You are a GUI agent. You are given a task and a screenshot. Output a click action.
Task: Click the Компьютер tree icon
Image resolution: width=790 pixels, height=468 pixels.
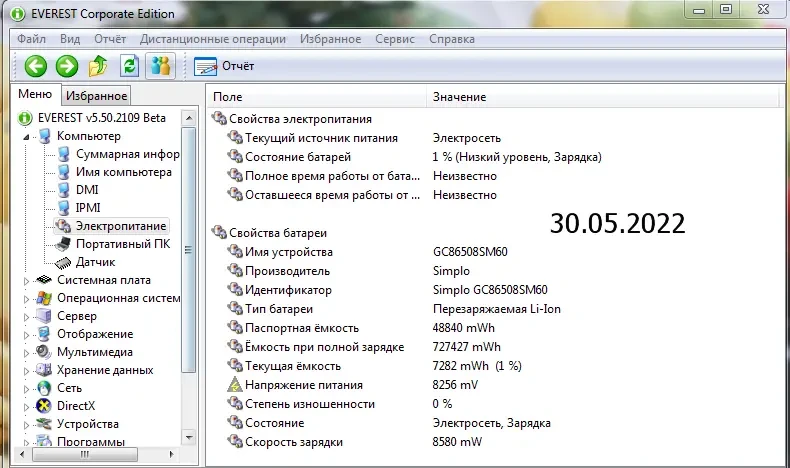coord(45,136)
